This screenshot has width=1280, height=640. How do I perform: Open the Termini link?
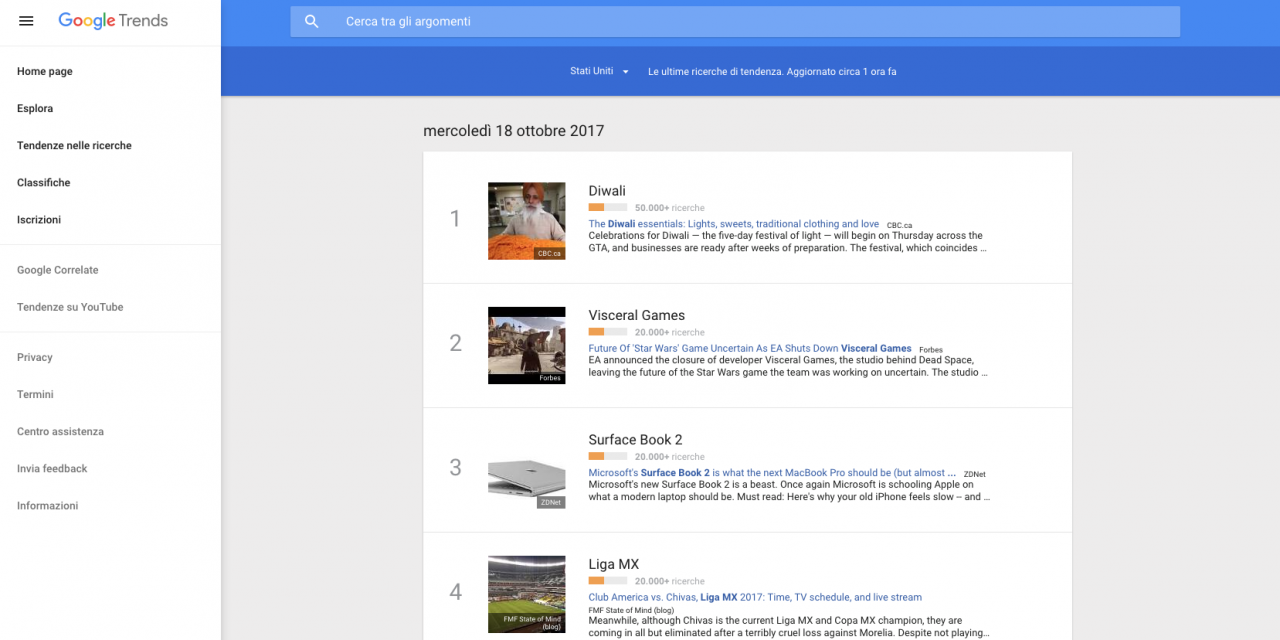[35, 394]
